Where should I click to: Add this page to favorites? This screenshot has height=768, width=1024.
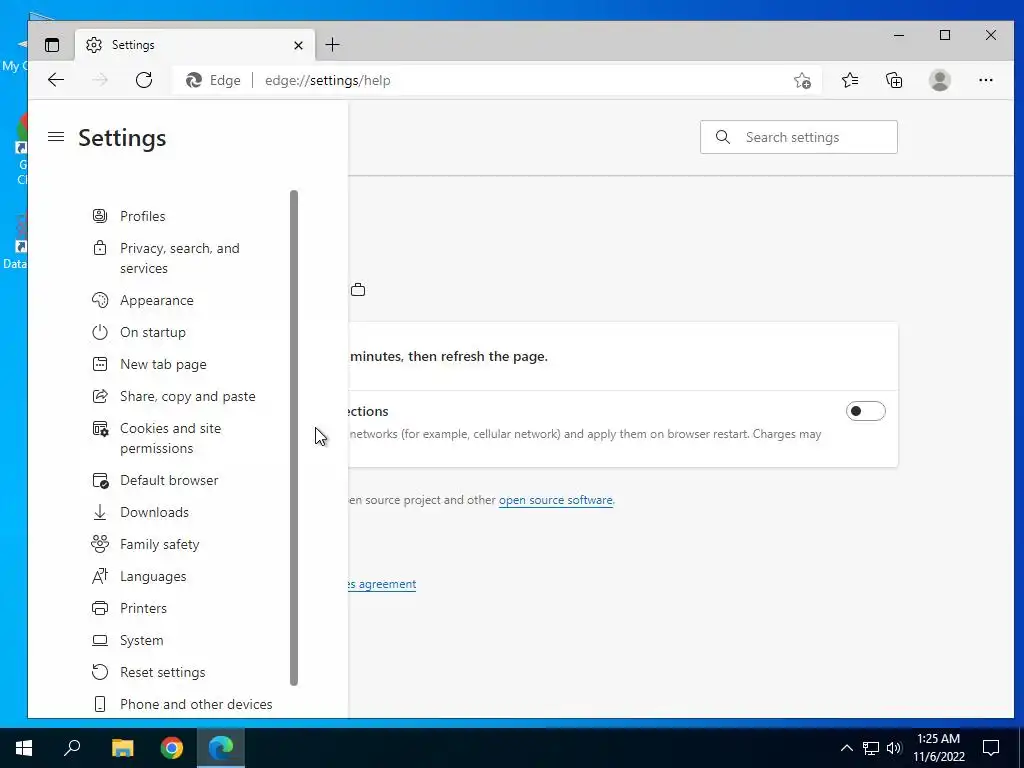pyautogui.click(x=802, y=80)
